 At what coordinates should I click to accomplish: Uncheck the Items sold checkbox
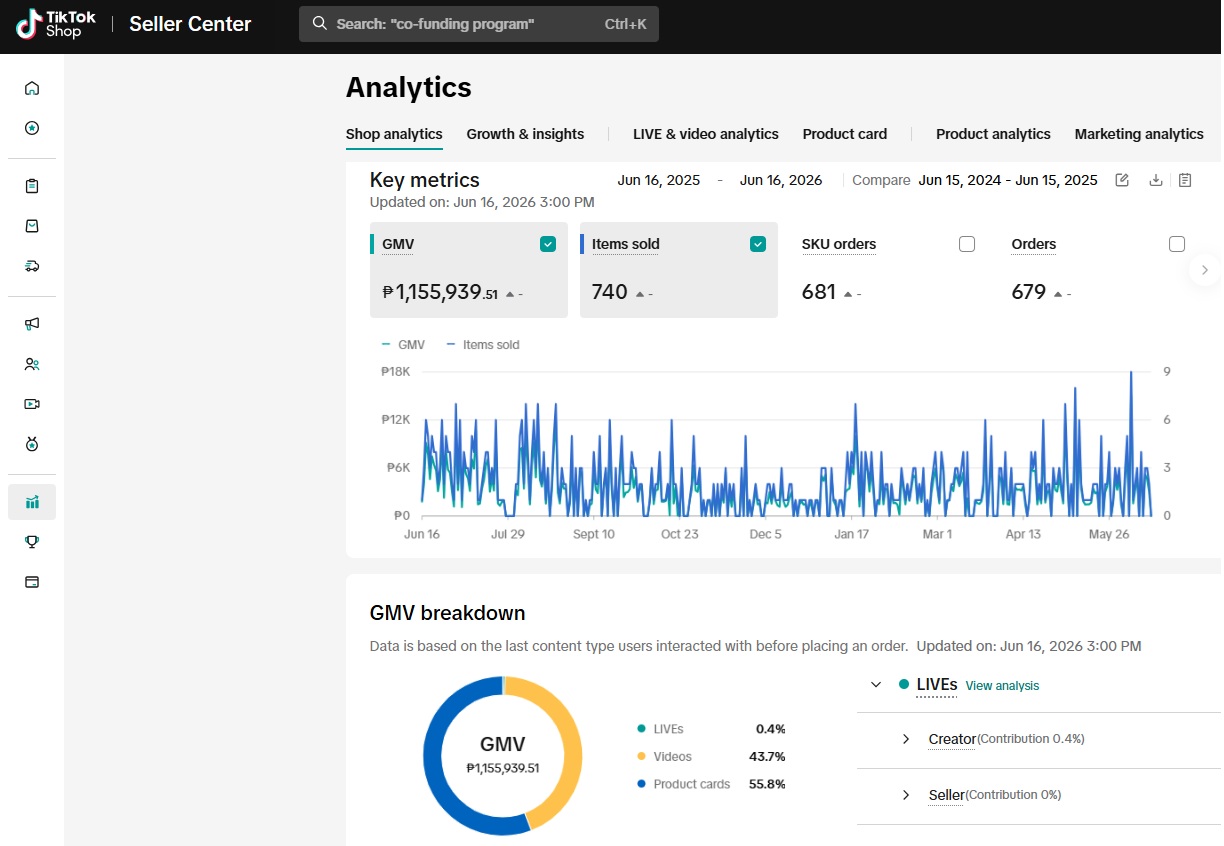click(x=758, y=244)
